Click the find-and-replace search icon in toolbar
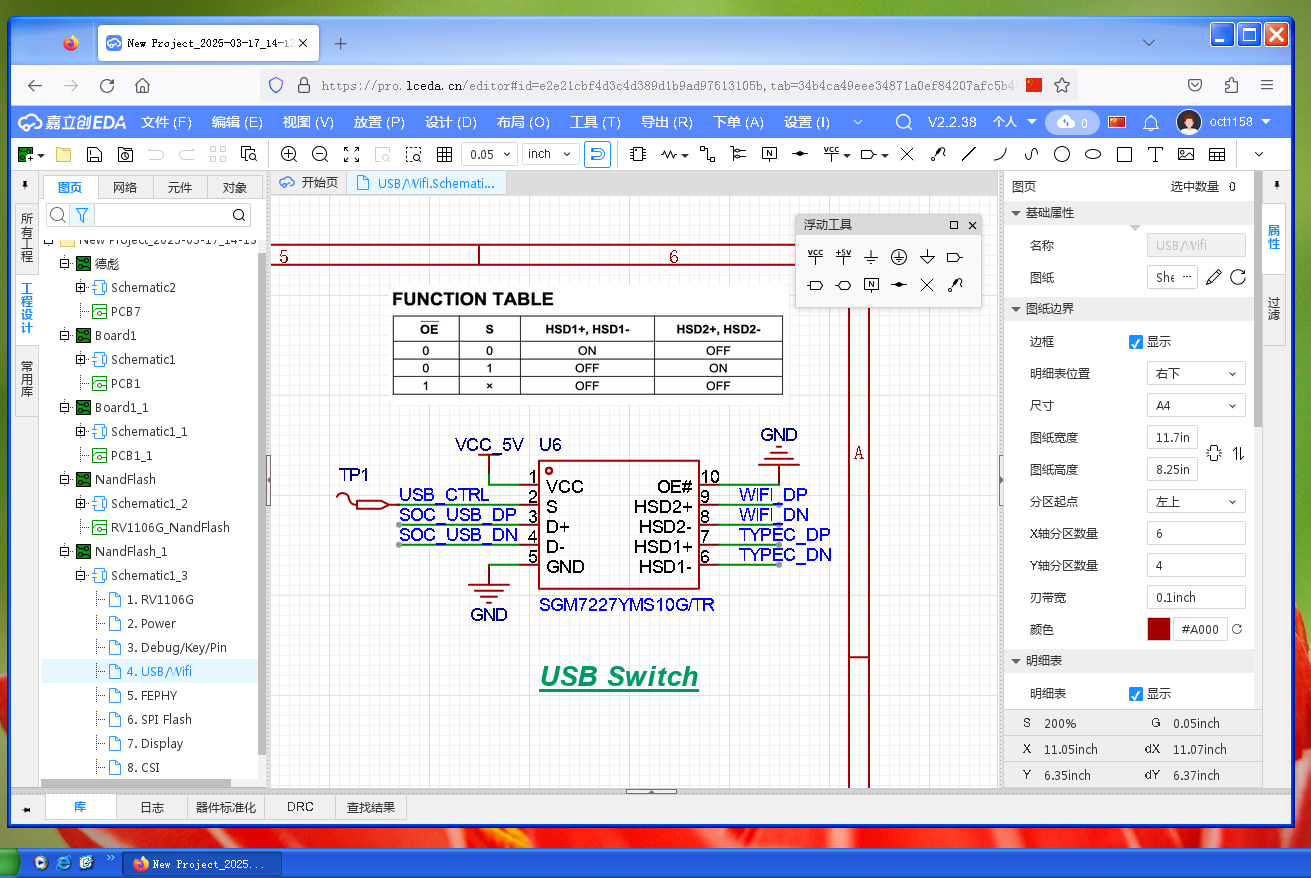The height and width of the screenshot is (878, 1311). click(249, 154)
